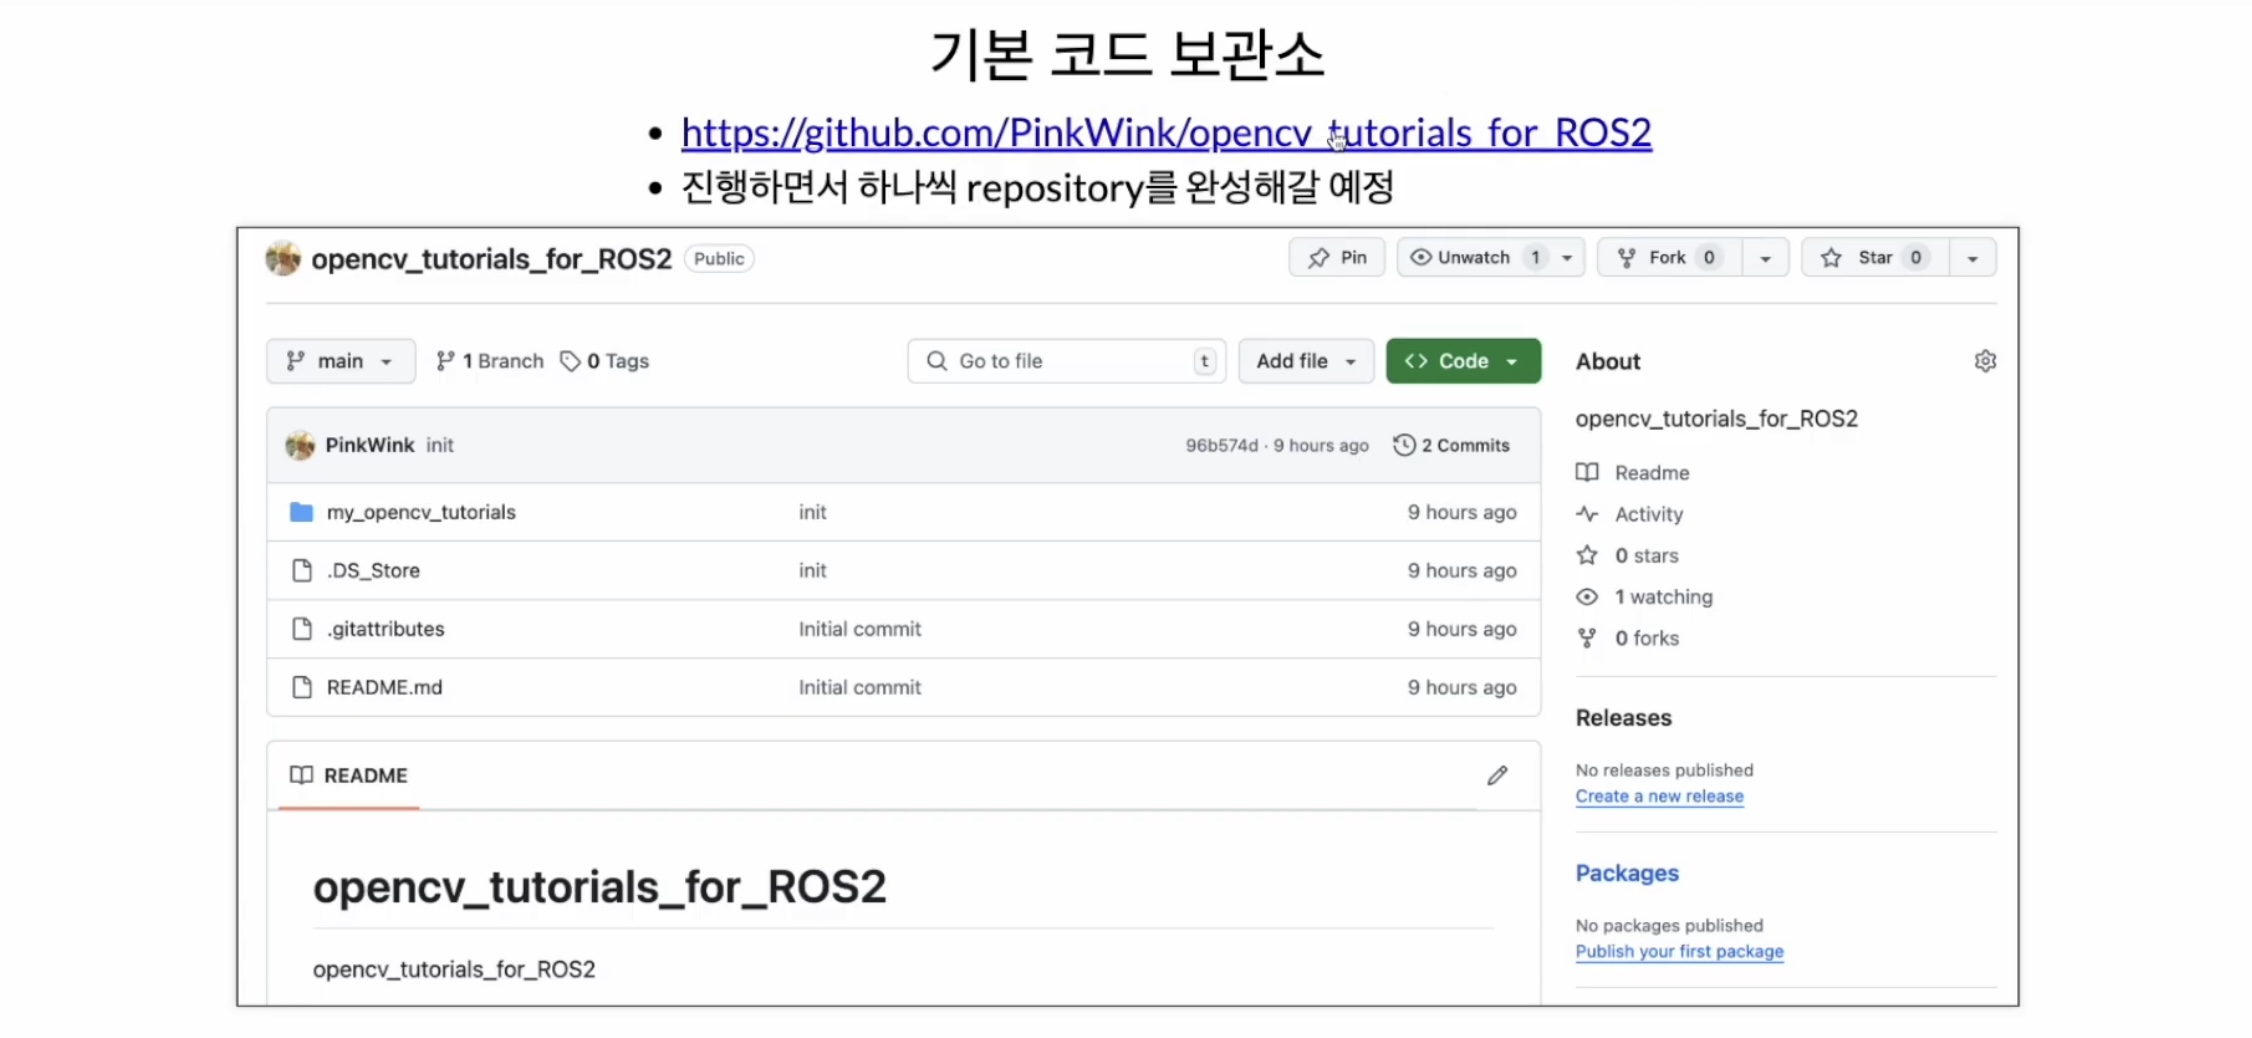
Task: Click the repository owner avatar beside the title
Action: [x=283, y=259]
